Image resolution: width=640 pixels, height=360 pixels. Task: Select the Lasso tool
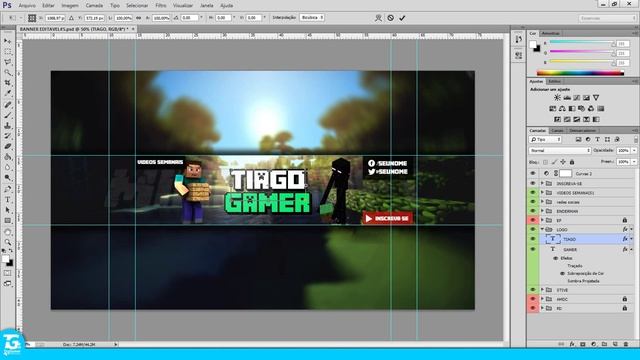[x=8, y=62]
